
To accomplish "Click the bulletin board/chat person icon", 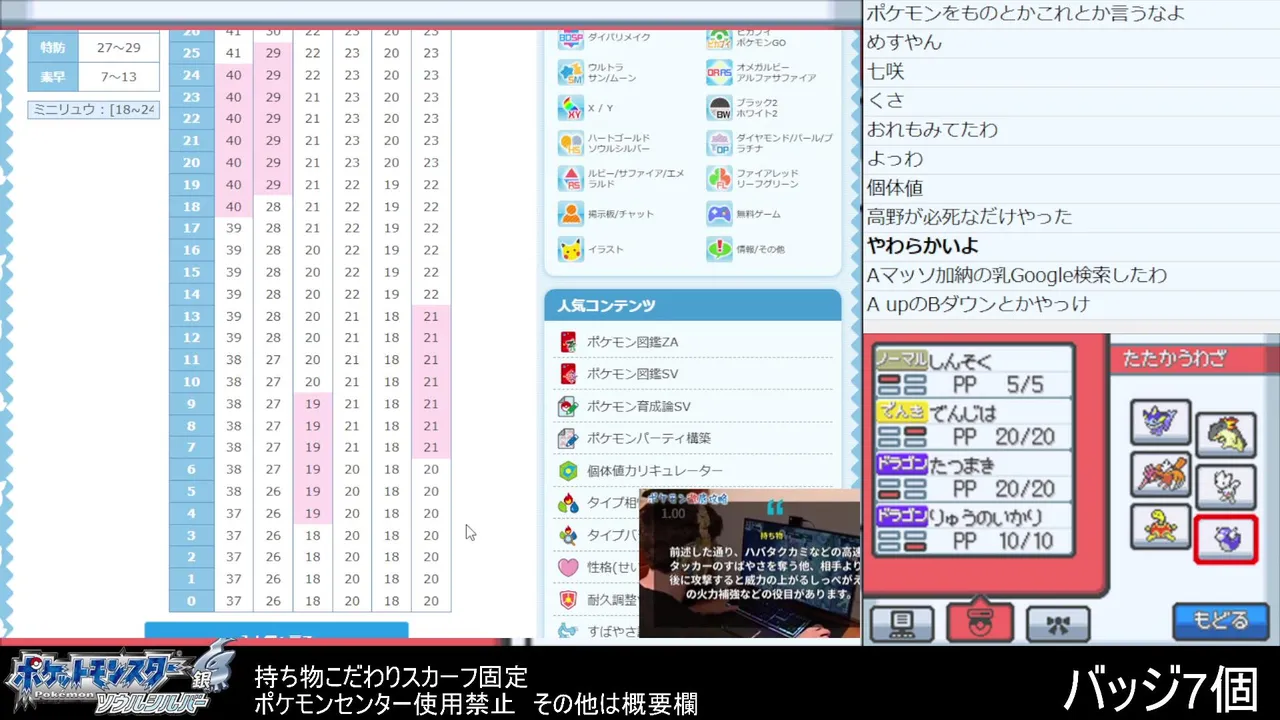I will click(571, 214).
